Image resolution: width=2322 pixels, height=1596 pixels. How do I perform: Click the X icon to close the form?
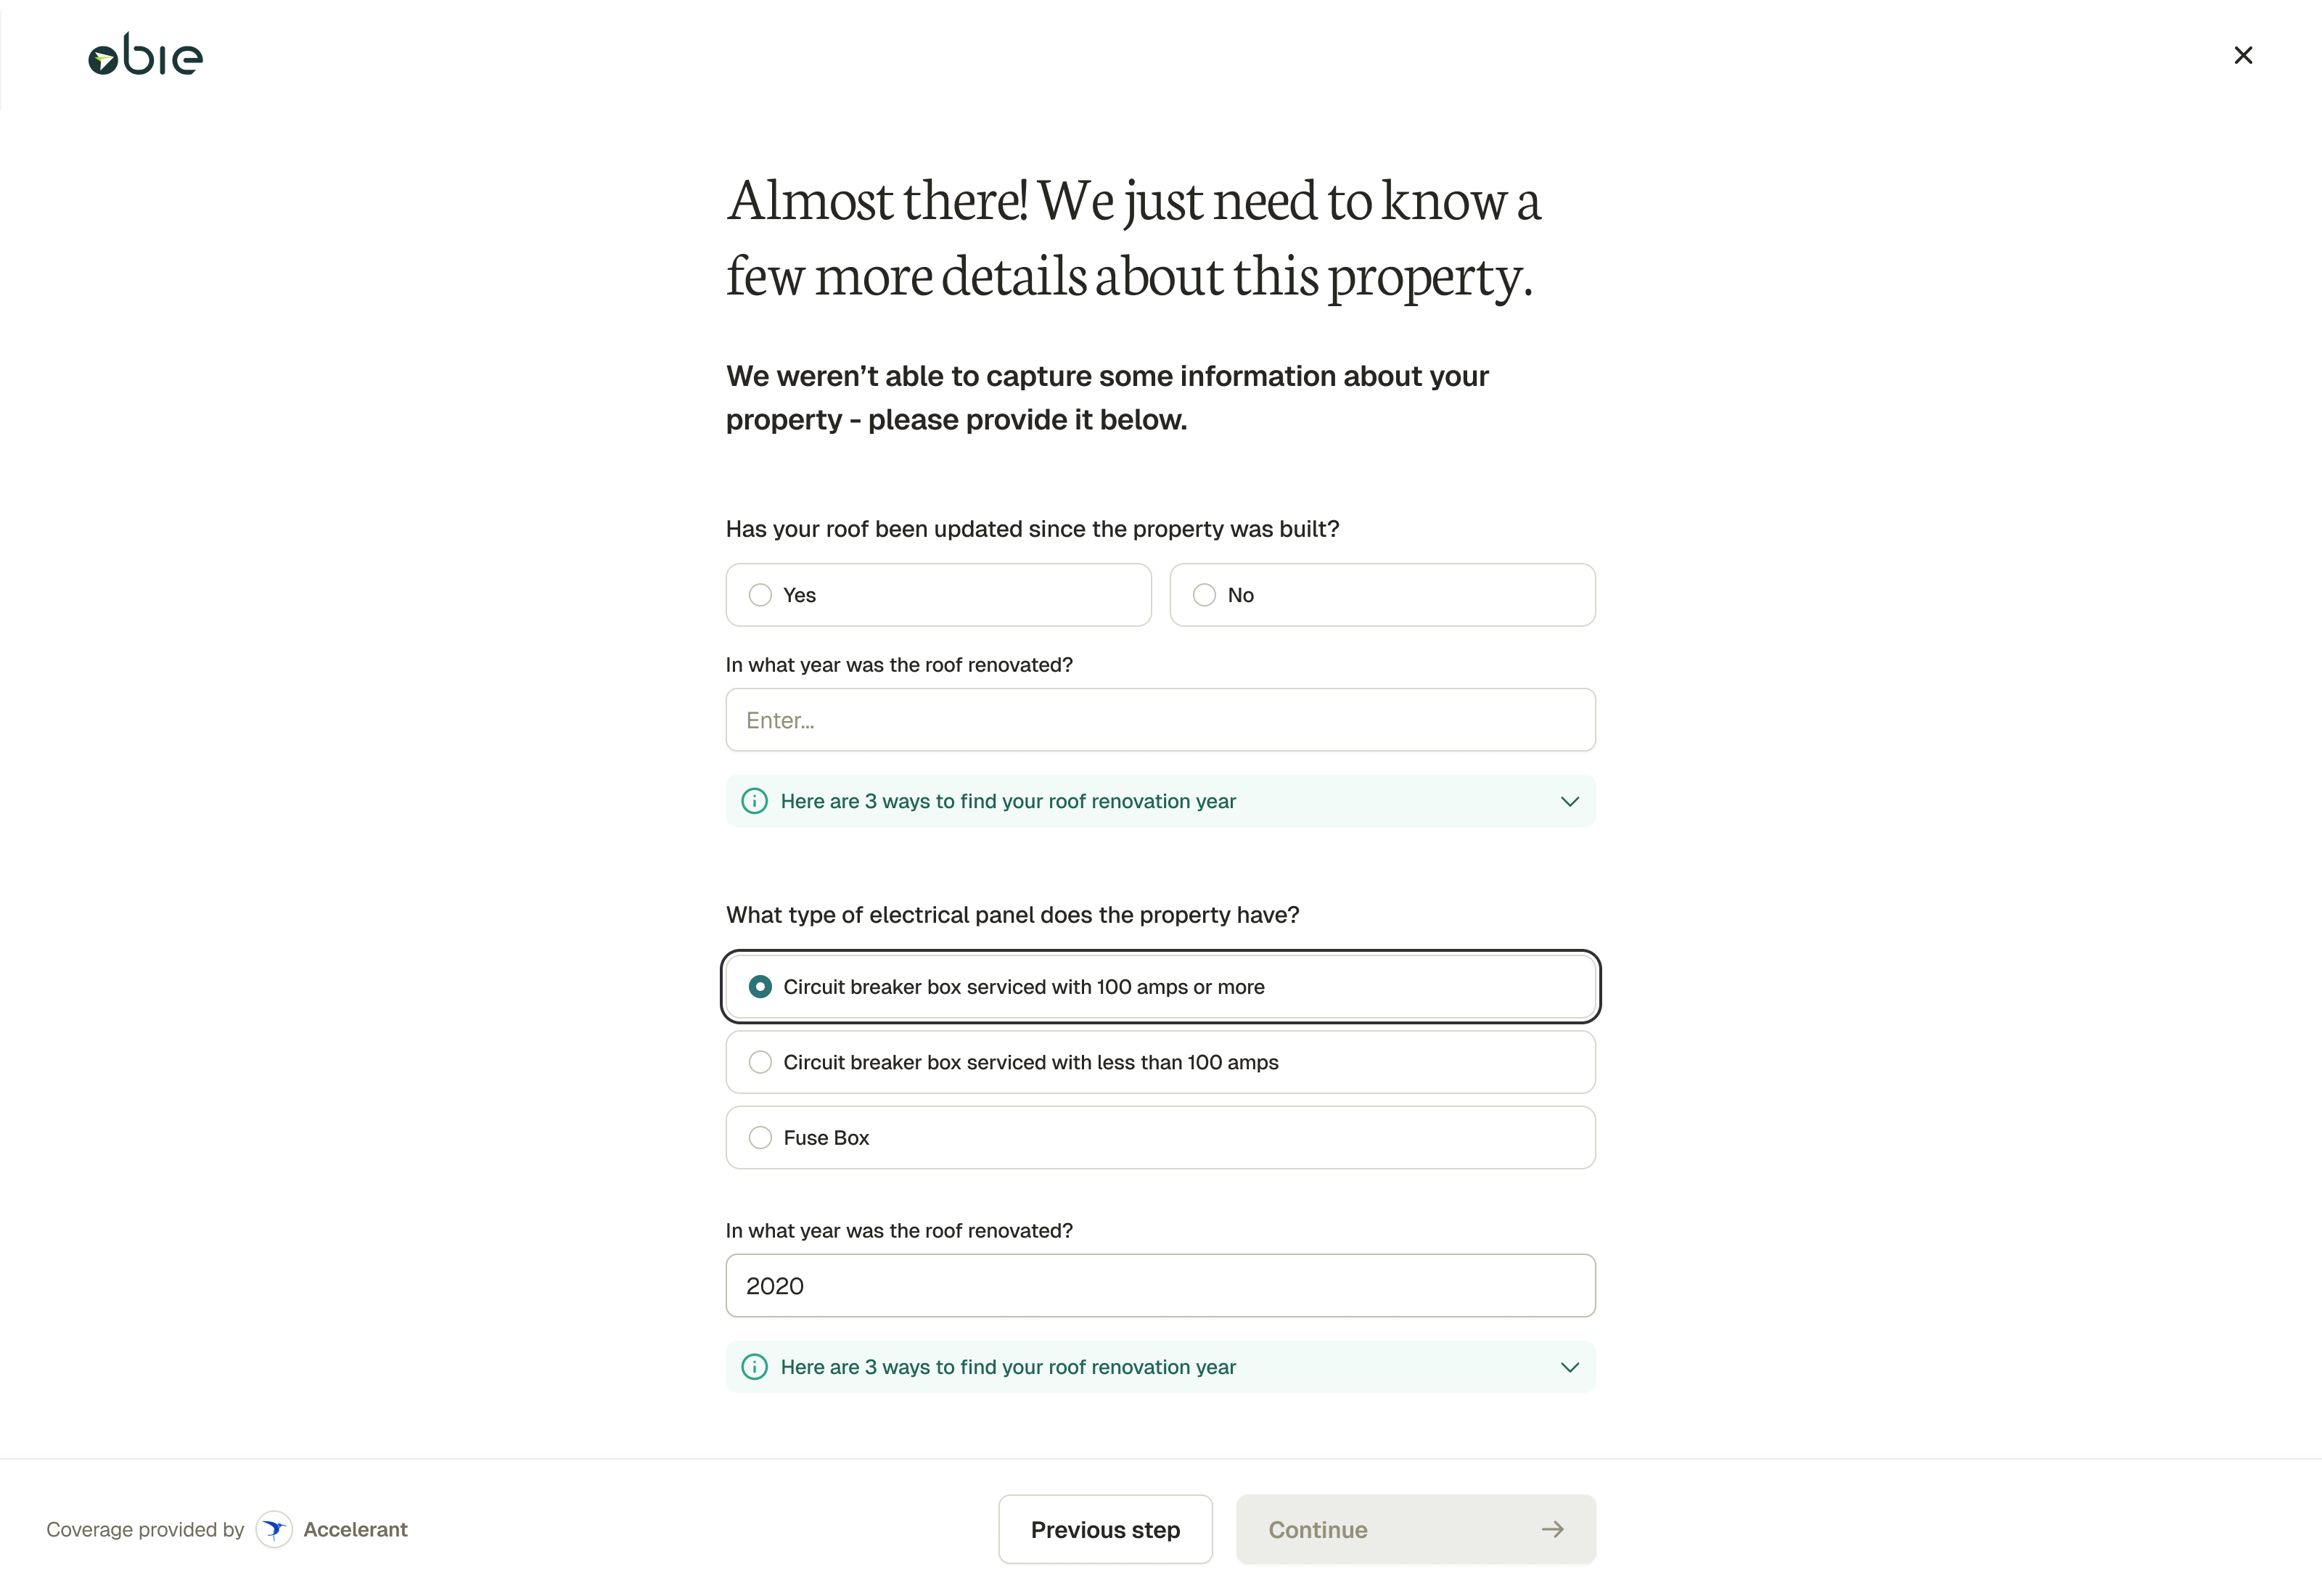[2243, 55]
